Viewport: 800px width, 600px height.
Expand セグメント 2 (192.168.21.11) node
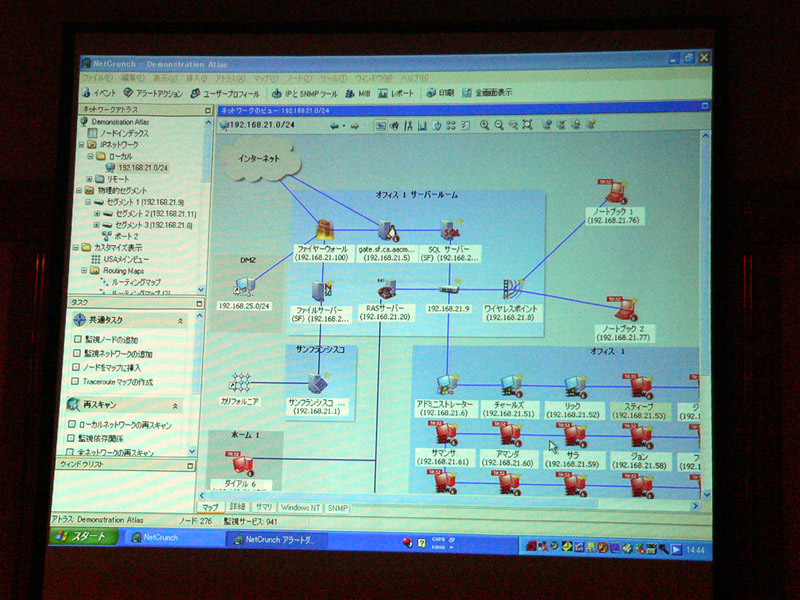coord(96,214)
